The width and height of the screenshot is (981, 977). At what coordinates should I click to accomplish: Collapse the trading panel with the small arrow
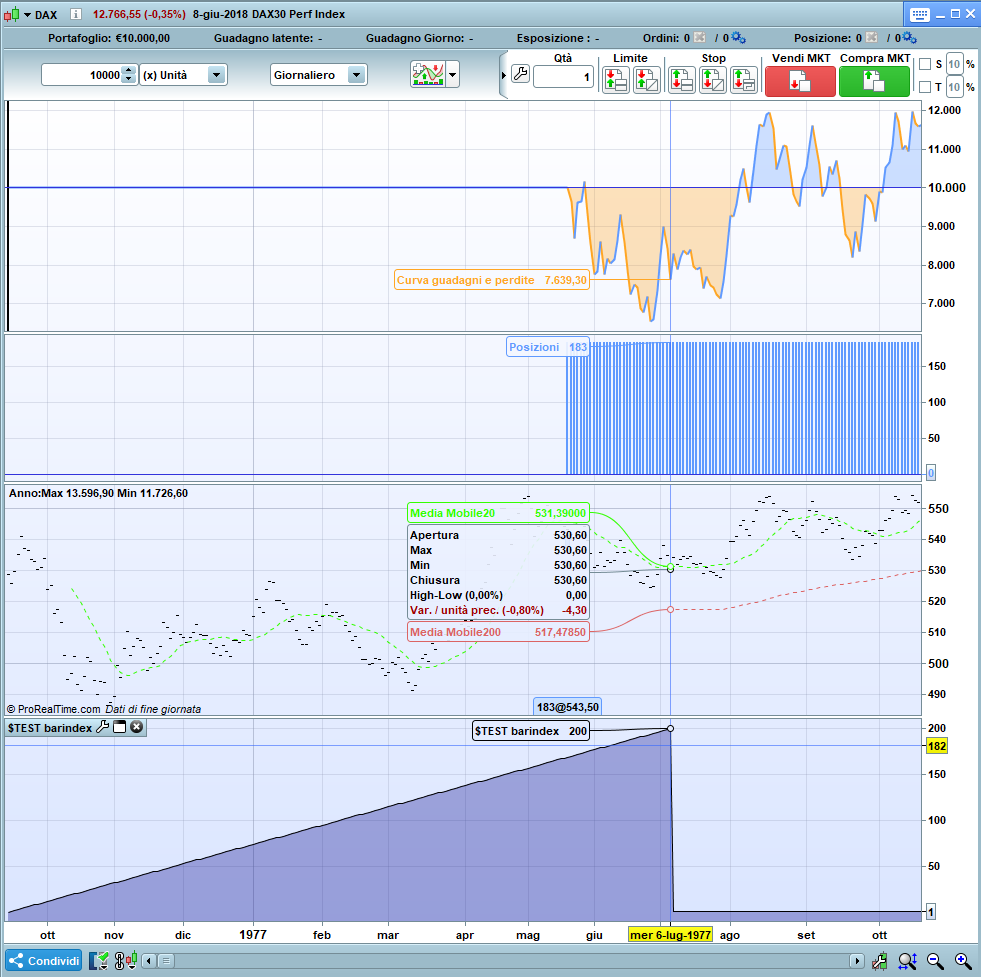pyautogui.click(x=504, y=75)
